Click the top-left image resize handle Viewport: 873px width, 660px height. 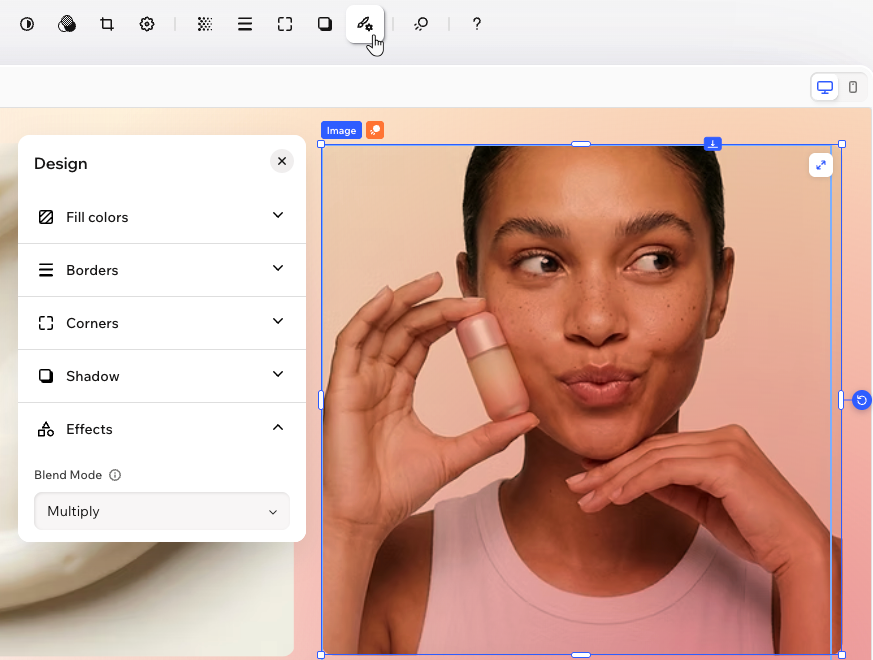tap(321, 144)
